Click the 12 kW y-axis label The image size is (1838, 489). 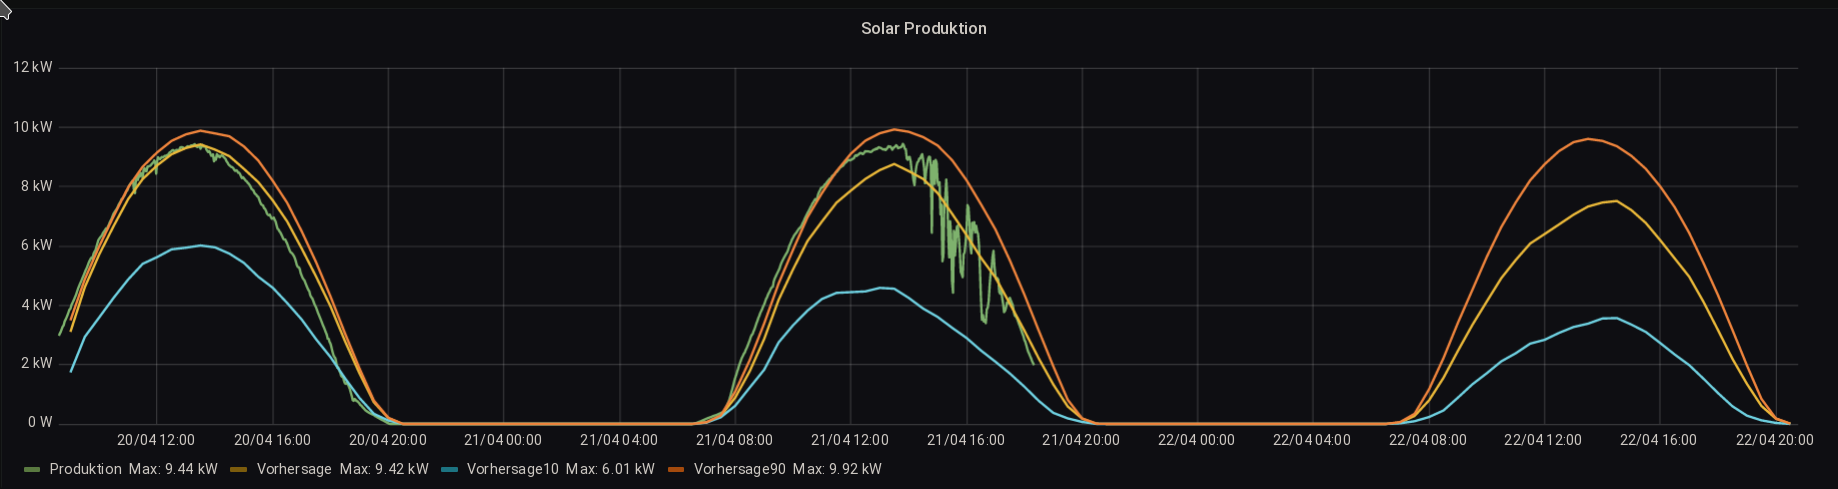click(33, 68)
